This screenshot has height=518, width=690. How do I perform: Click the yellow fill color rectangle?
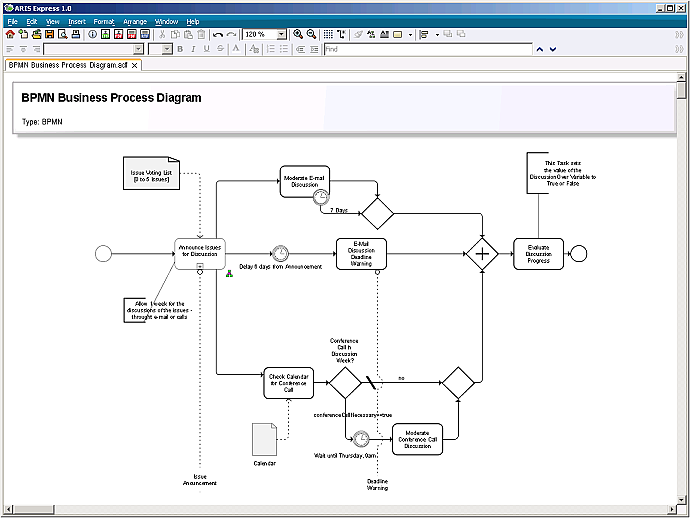(x=397, y=34)
